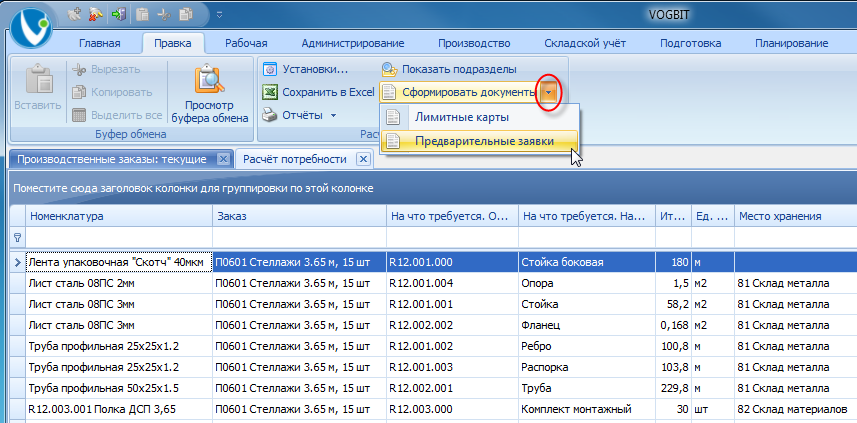Select the Лист сталь 08ПС 2мм cell
857x423 pixels.
pyautogui.click(x=119, y=283)
